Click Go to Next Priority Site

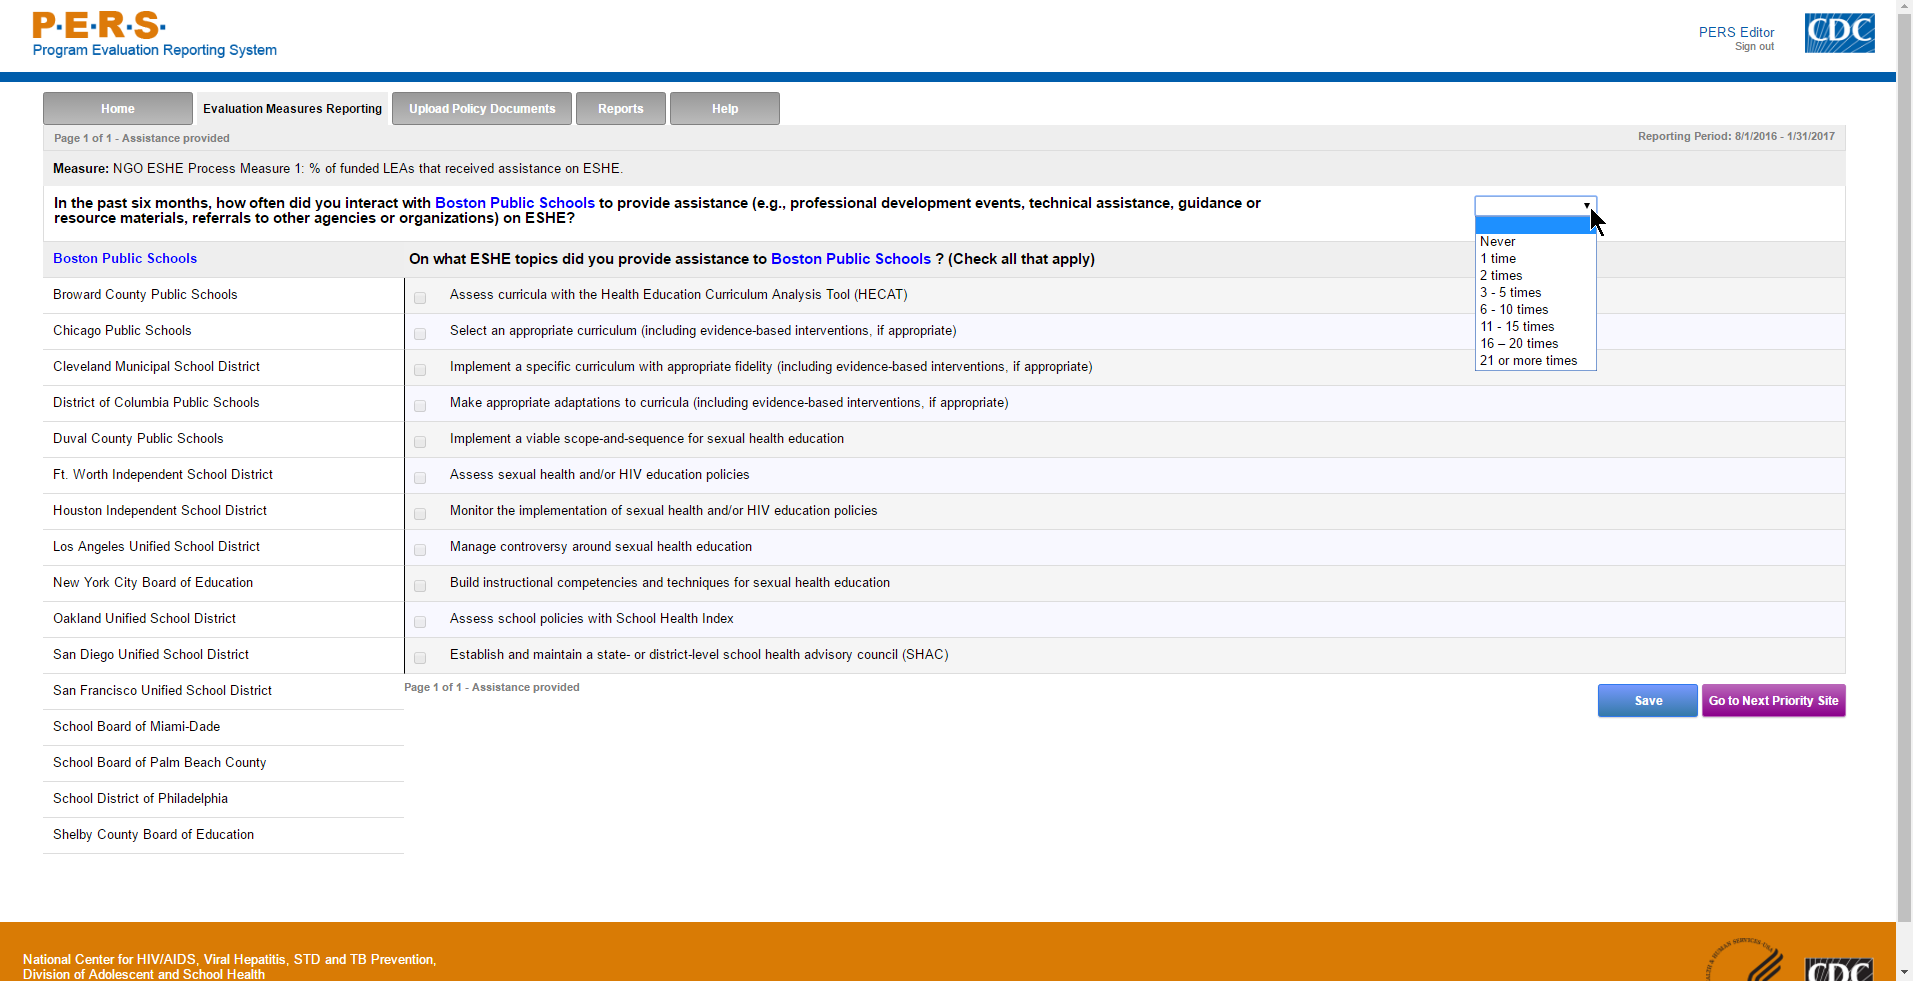click(x=1774, y=701)
